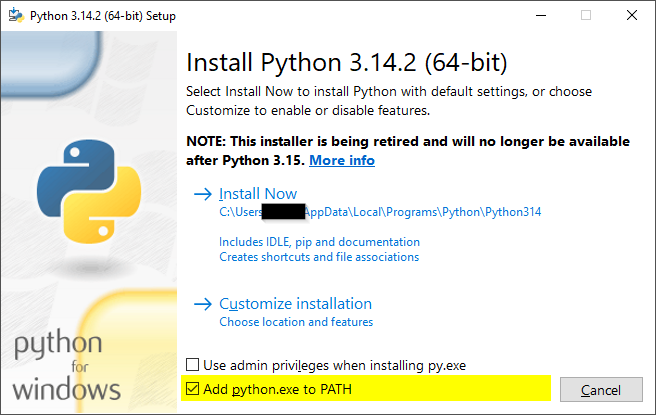Close the Python Setup dialog
This screenshot has height=415, width=656.
click(632, 14)
